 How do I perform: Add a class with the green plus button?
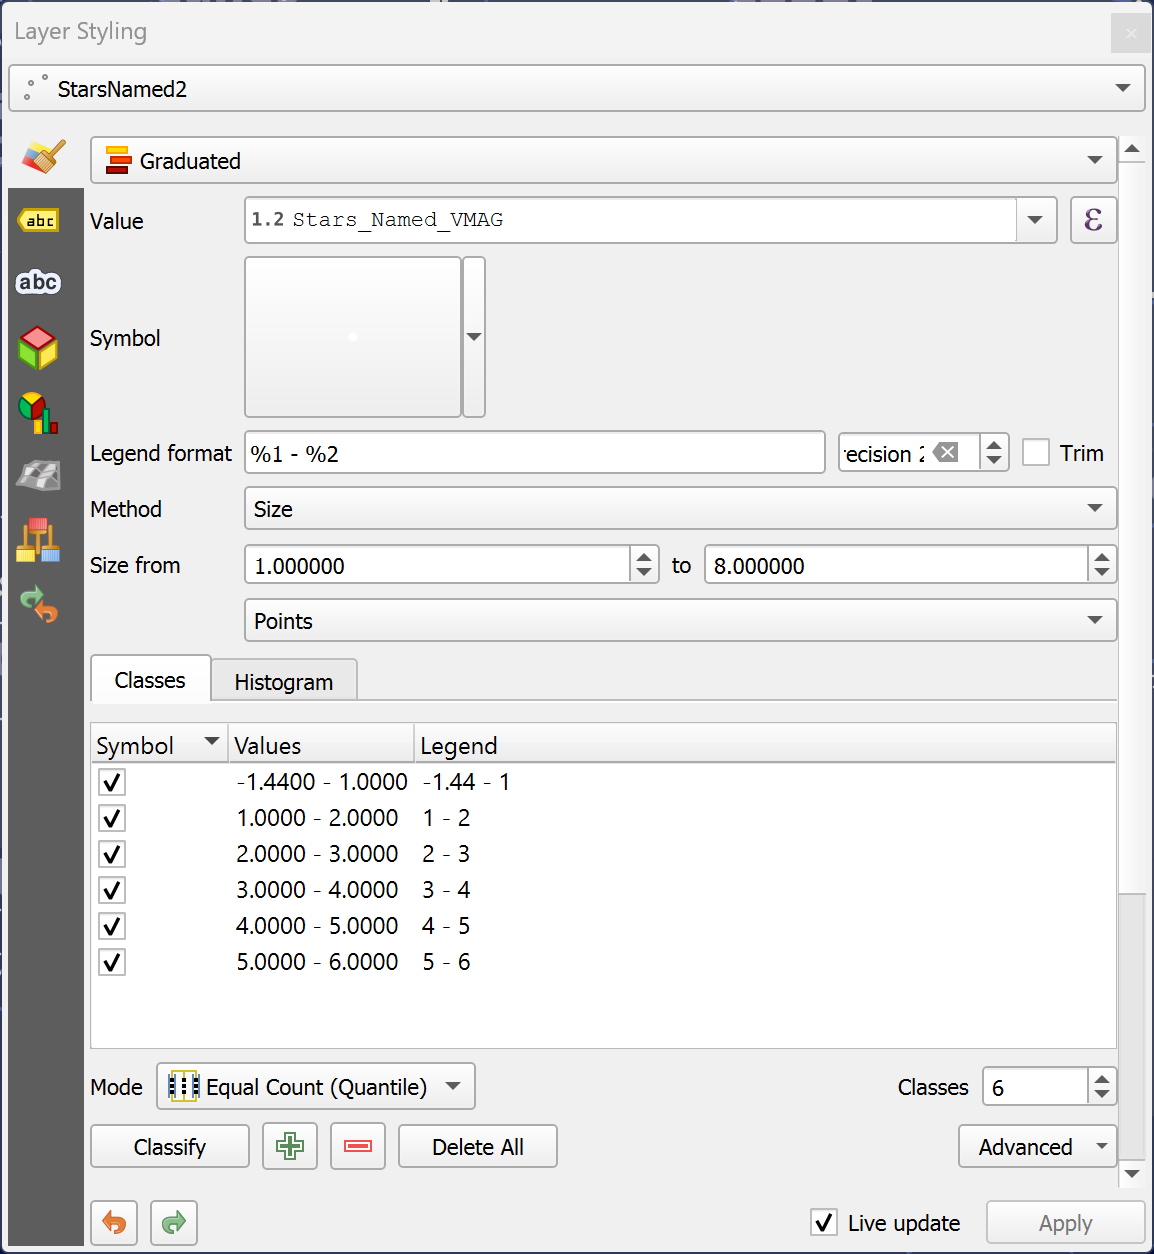pos(290,1146)
